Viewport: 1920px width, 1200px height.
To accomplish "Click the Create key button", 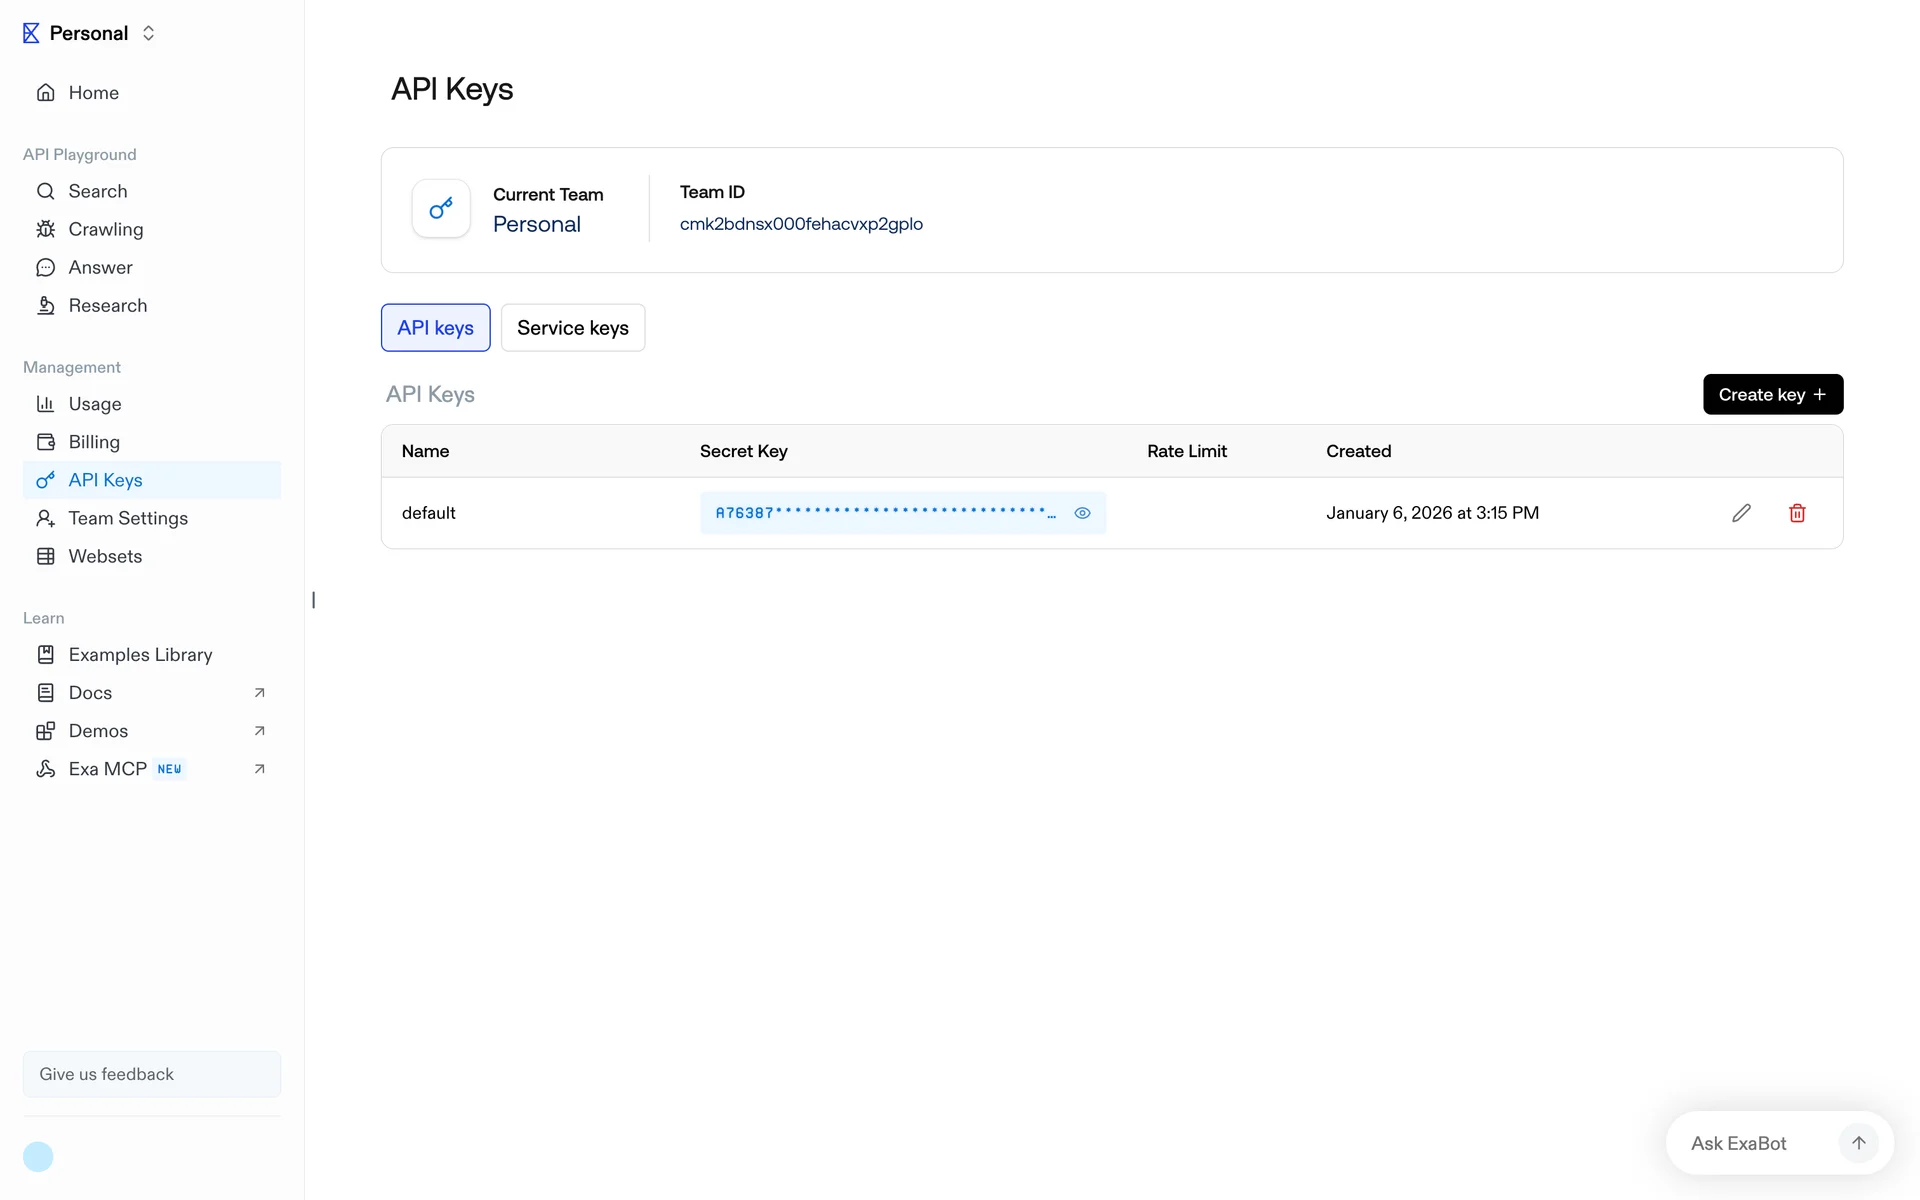I will [x=1772, y=394].
